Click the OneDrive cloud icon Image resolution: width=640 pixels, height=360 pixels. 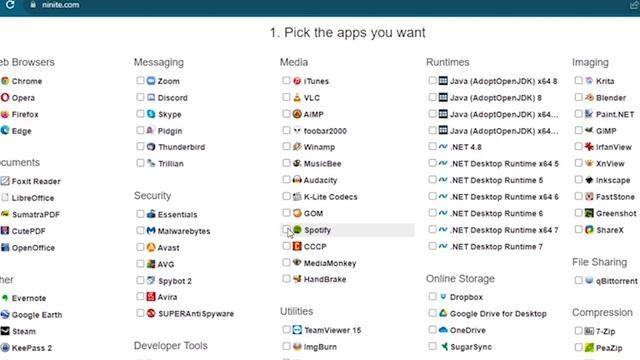[x=443, y=330]
